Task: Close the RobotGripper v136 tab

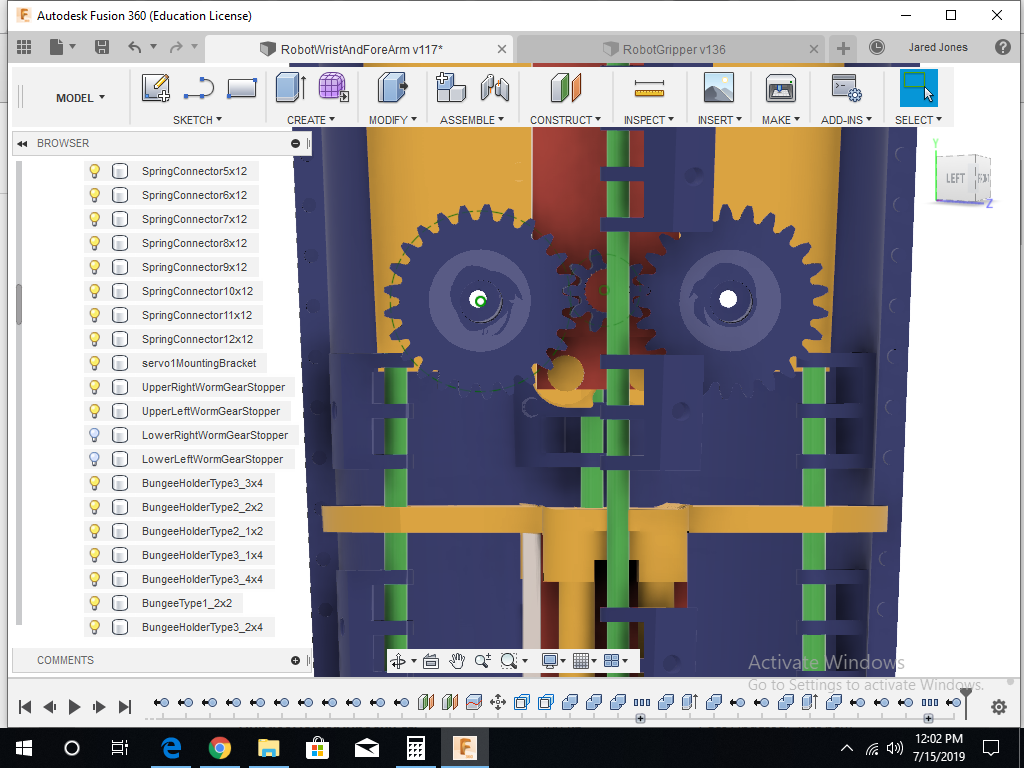Action: tap(814, 49)
